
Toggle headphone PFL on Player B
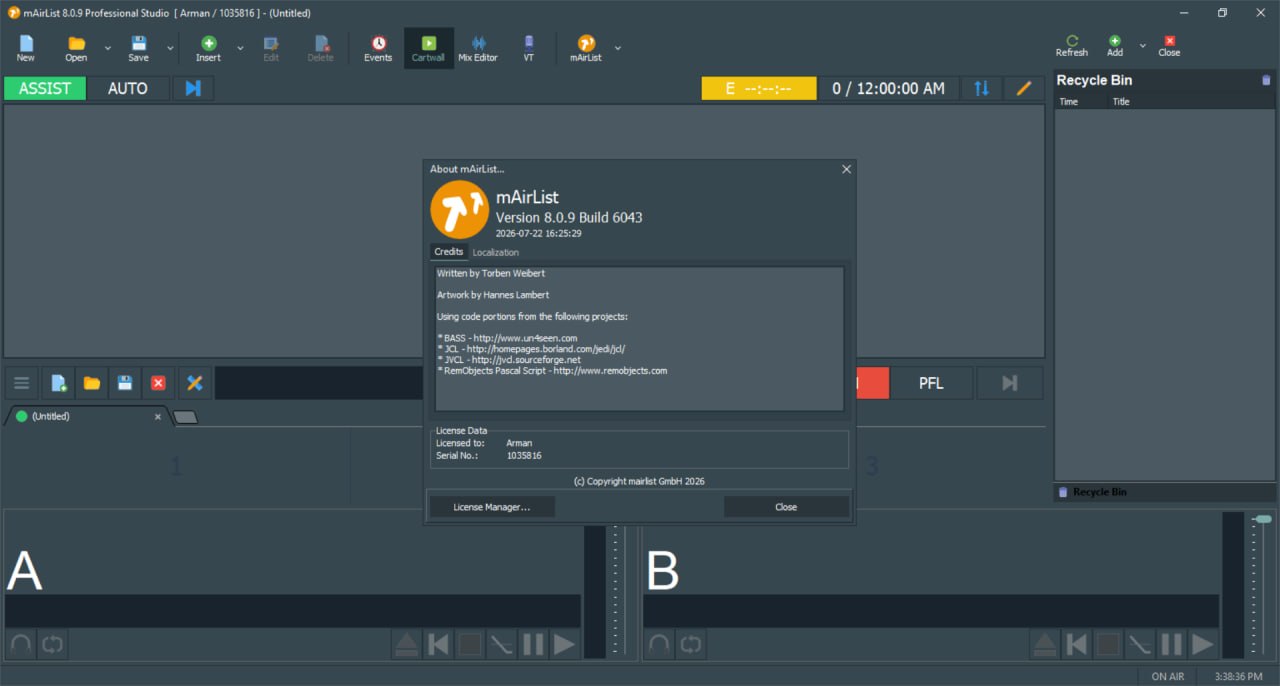point(658,644)
